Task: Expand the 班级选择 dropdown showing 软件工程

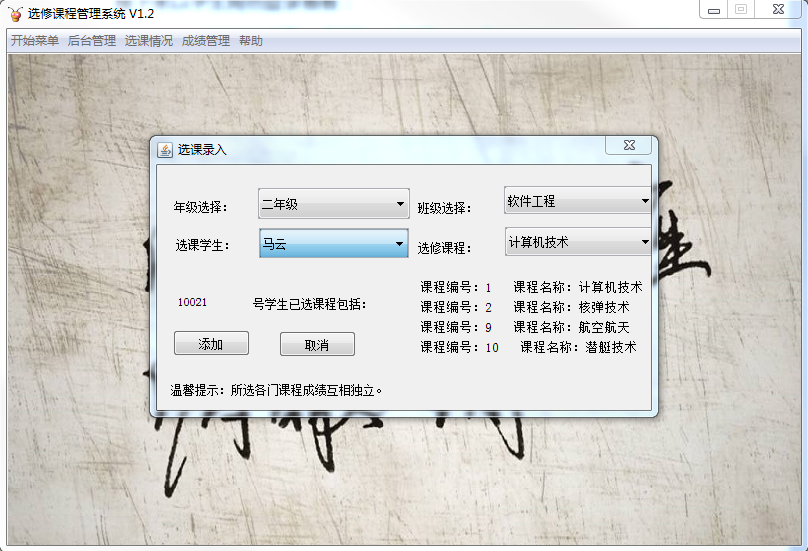Action: 578,201
